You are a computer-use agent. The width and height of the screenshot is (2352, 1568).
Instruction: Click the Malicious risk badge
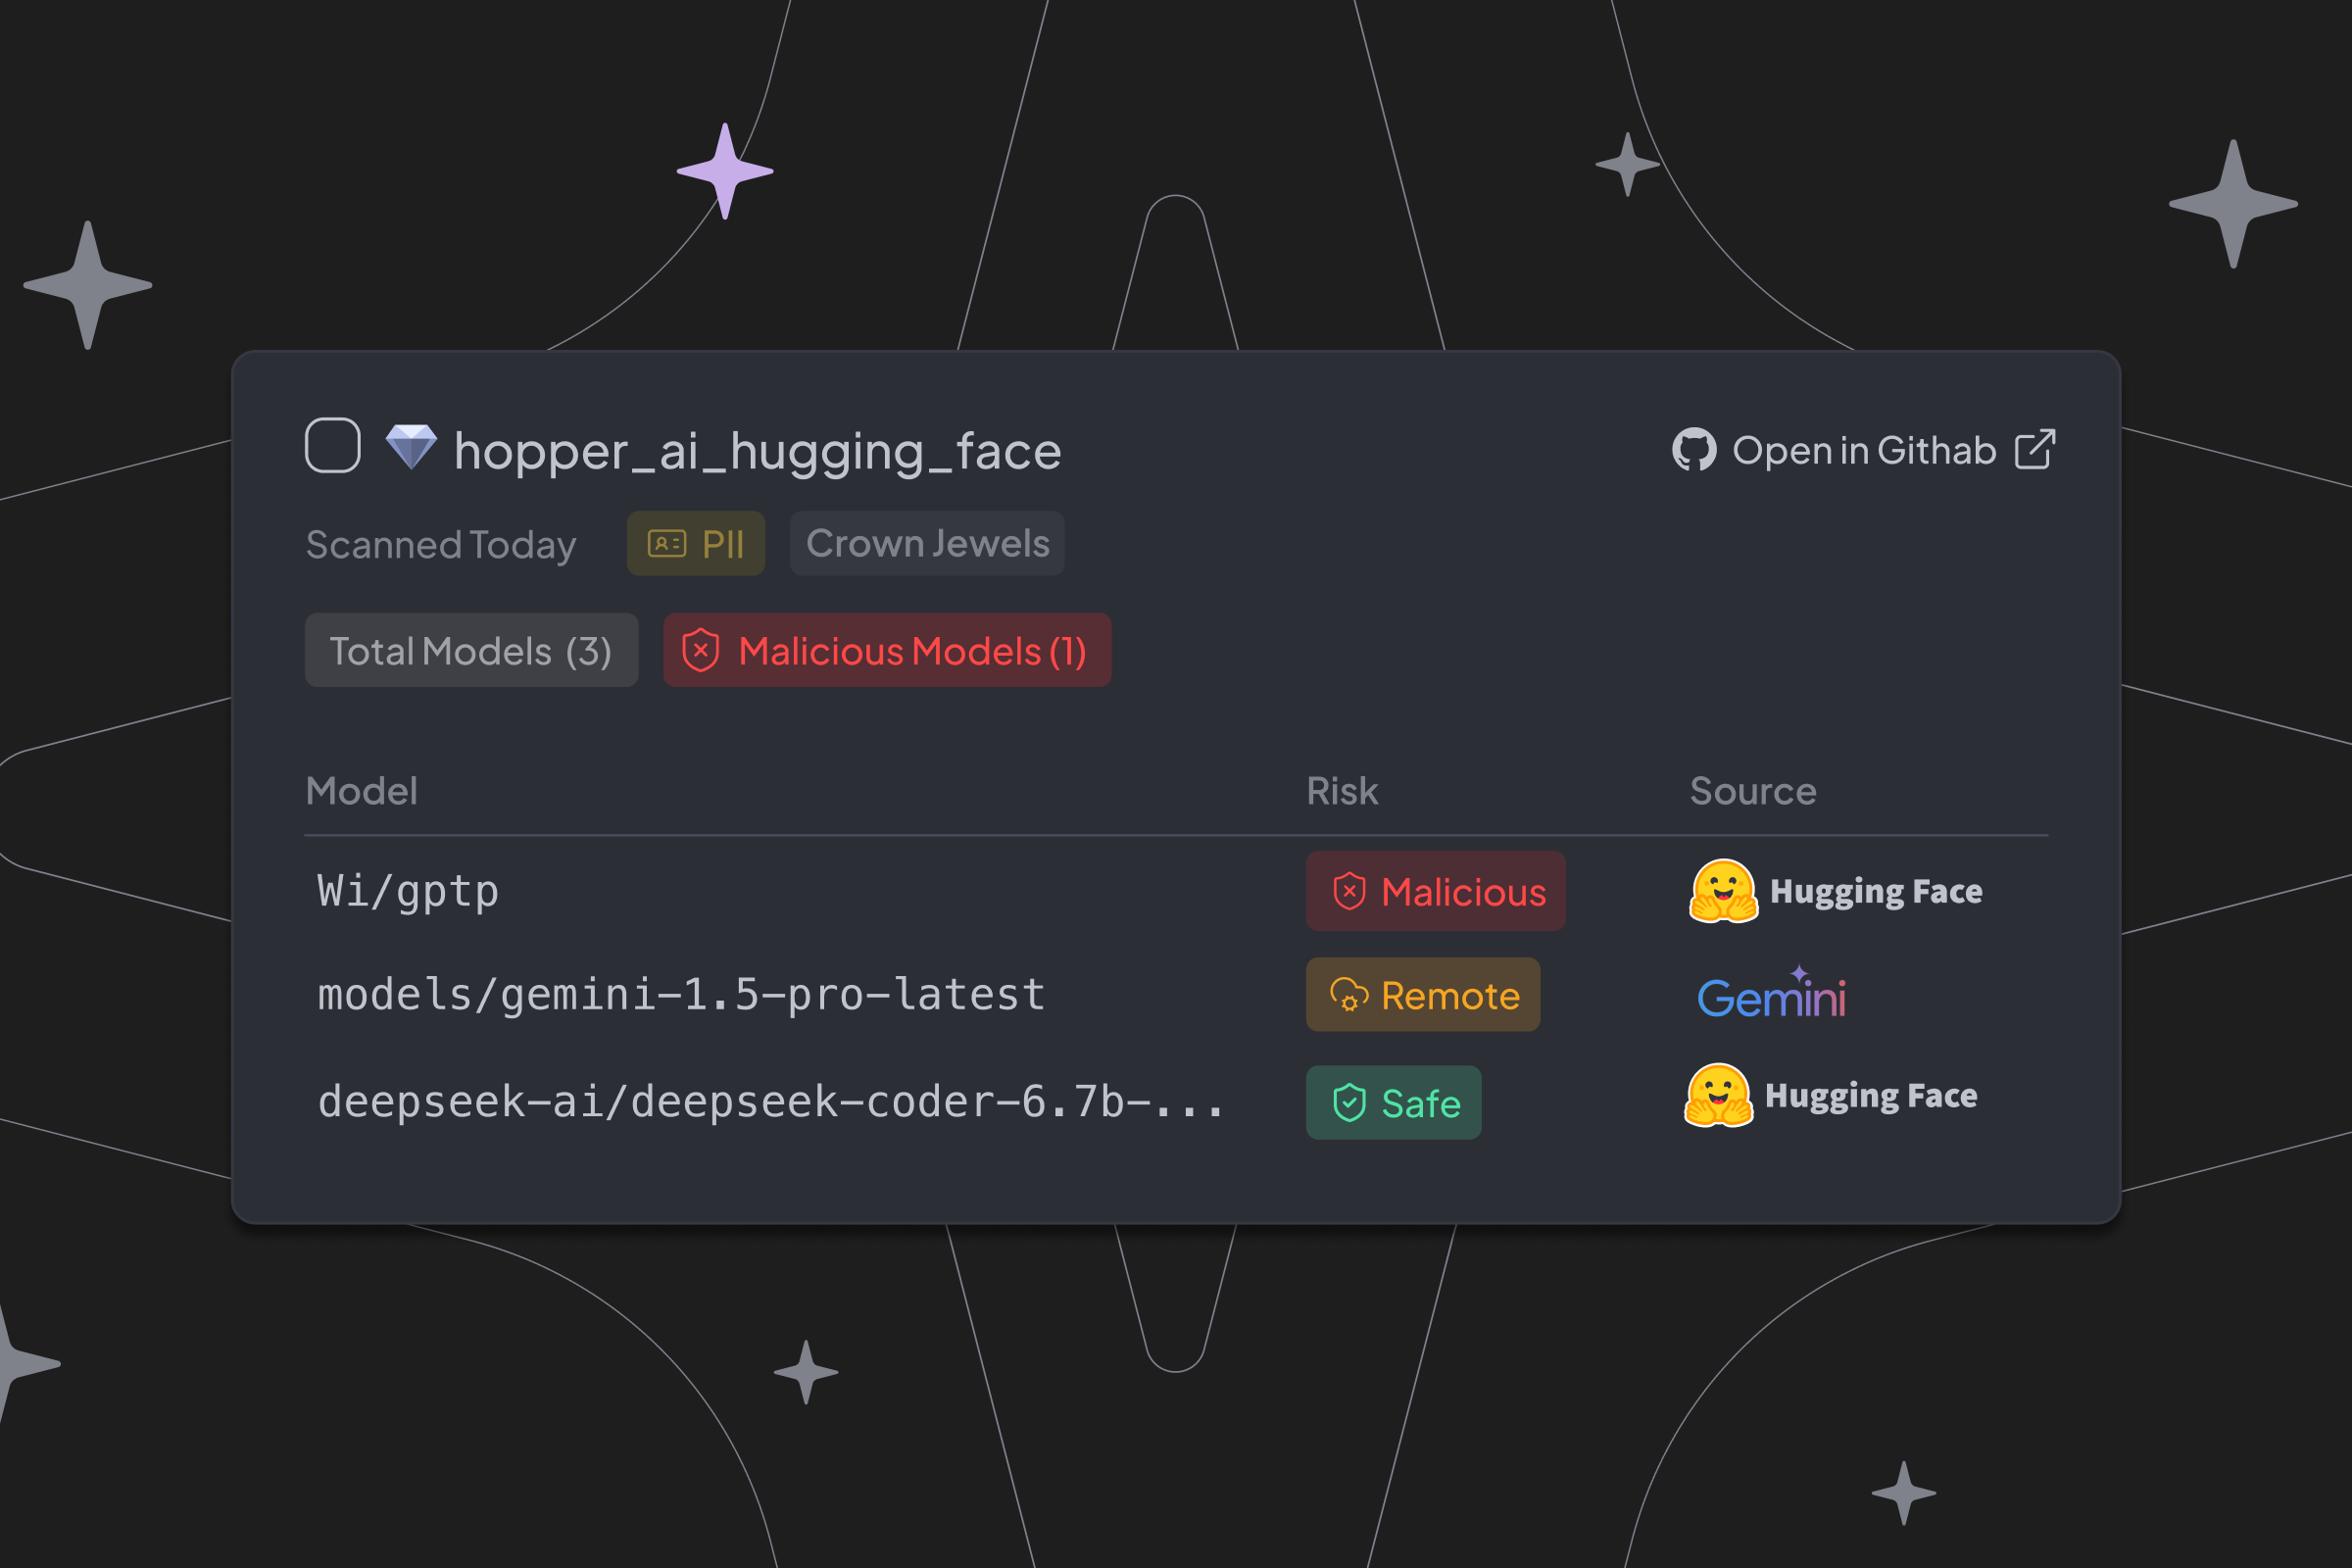pyautogui.click(x=1435, y=891)
